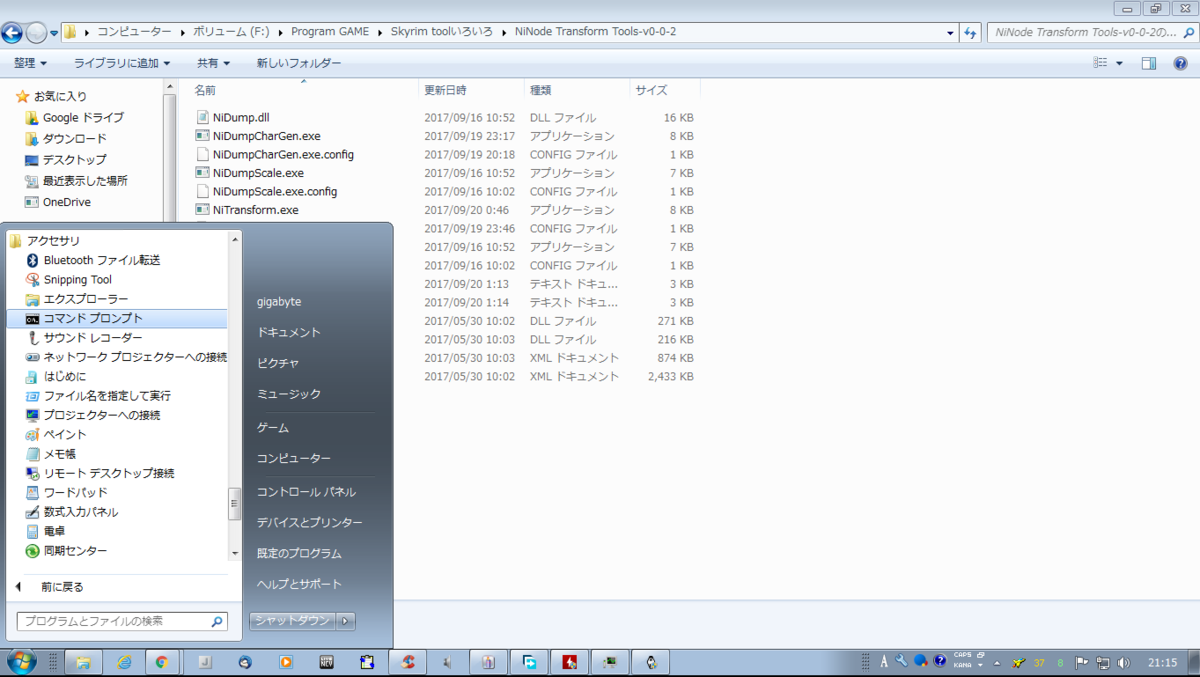Screen dimensions: 1200x677
Task: Open ライブラリに追加 dropdown
Action: 122,63
